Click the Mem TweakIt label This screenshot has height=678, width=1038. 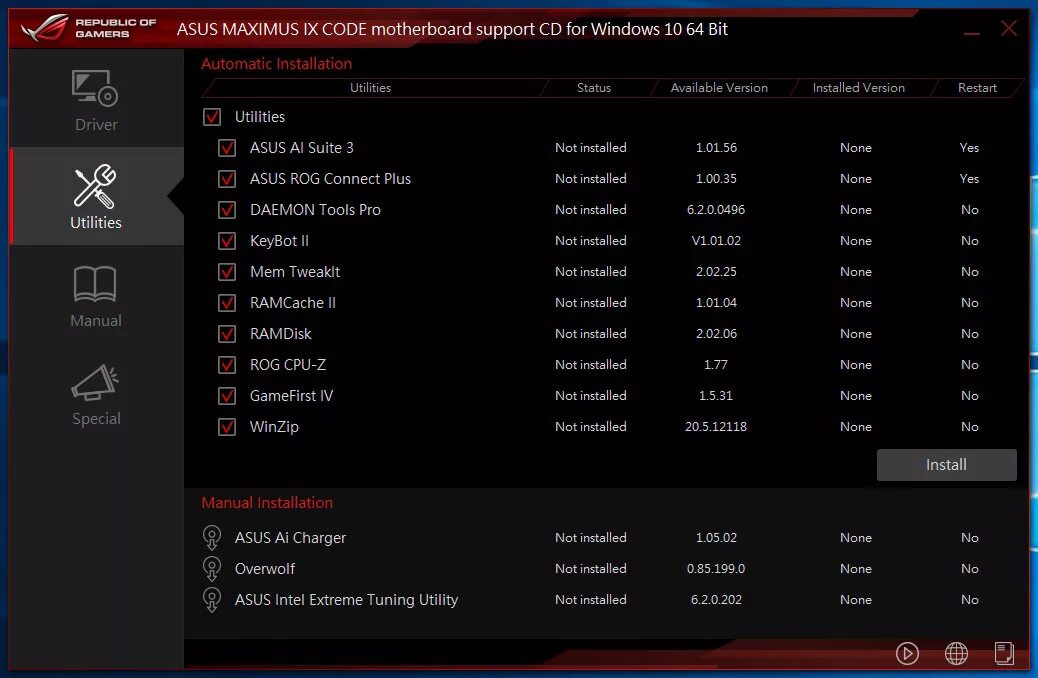tap(295, 272)
